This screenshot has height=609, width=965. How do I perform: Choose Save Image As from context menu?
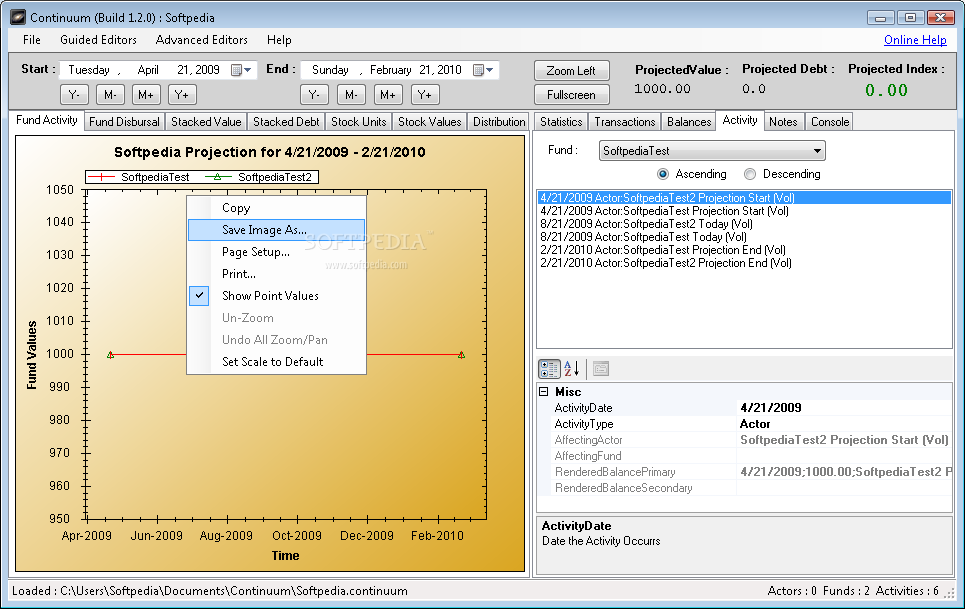point(276,230)
